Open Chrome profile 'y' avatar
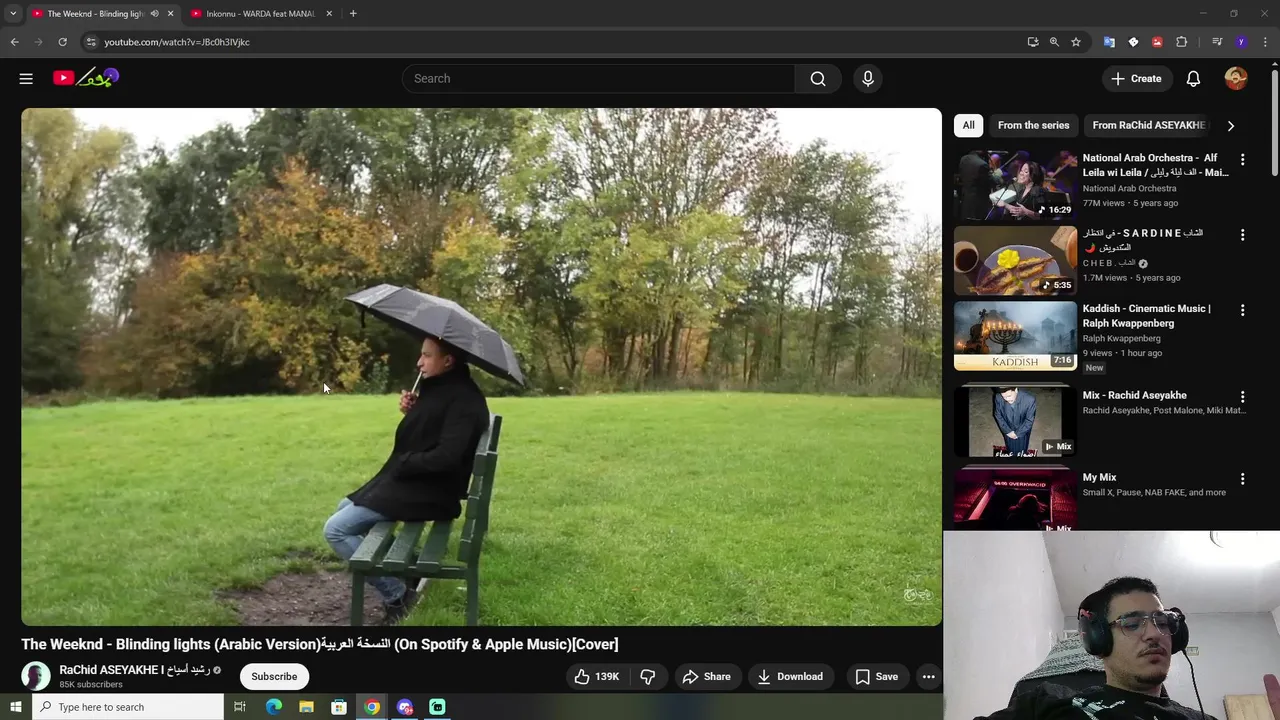Screen dimensions: 1280x720 click(1241, 42)
